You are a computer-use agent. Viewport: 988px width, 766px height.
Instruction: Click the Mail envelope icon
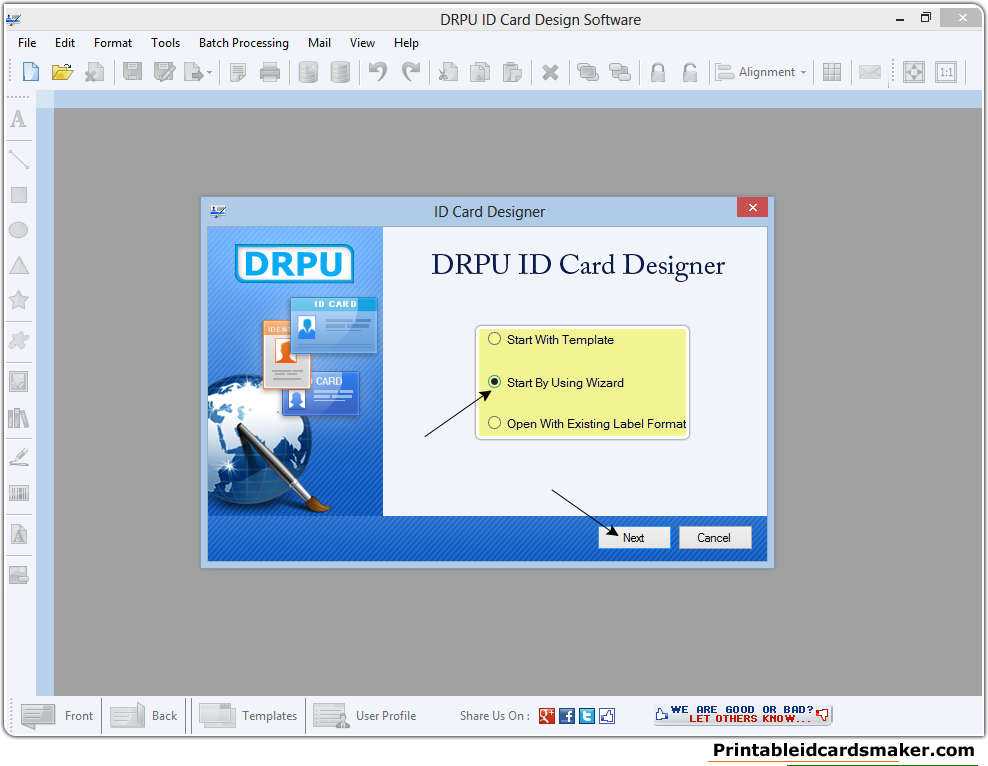(870, 72)
